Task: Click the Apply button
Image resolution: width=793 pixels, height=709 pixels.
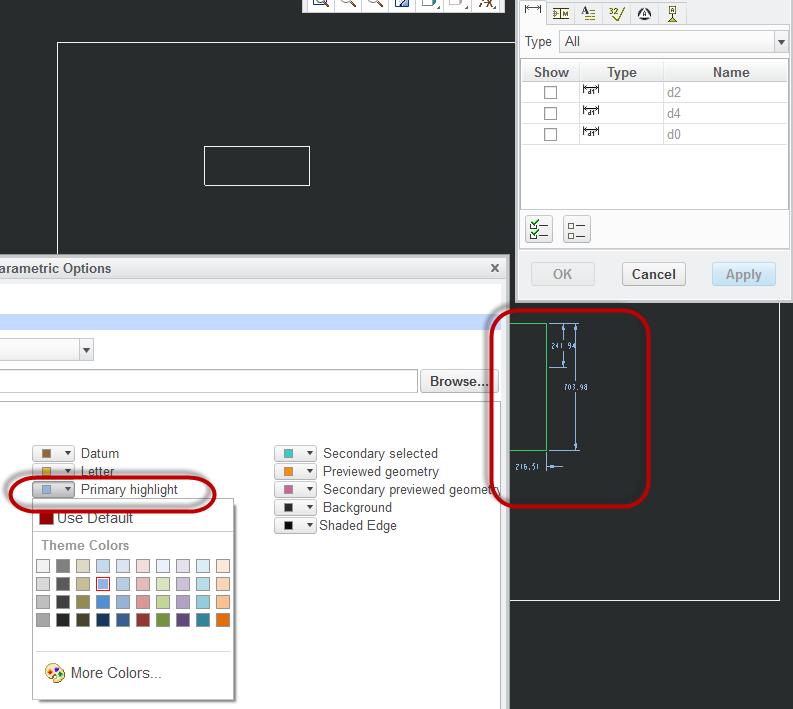Action: point(743,274)
